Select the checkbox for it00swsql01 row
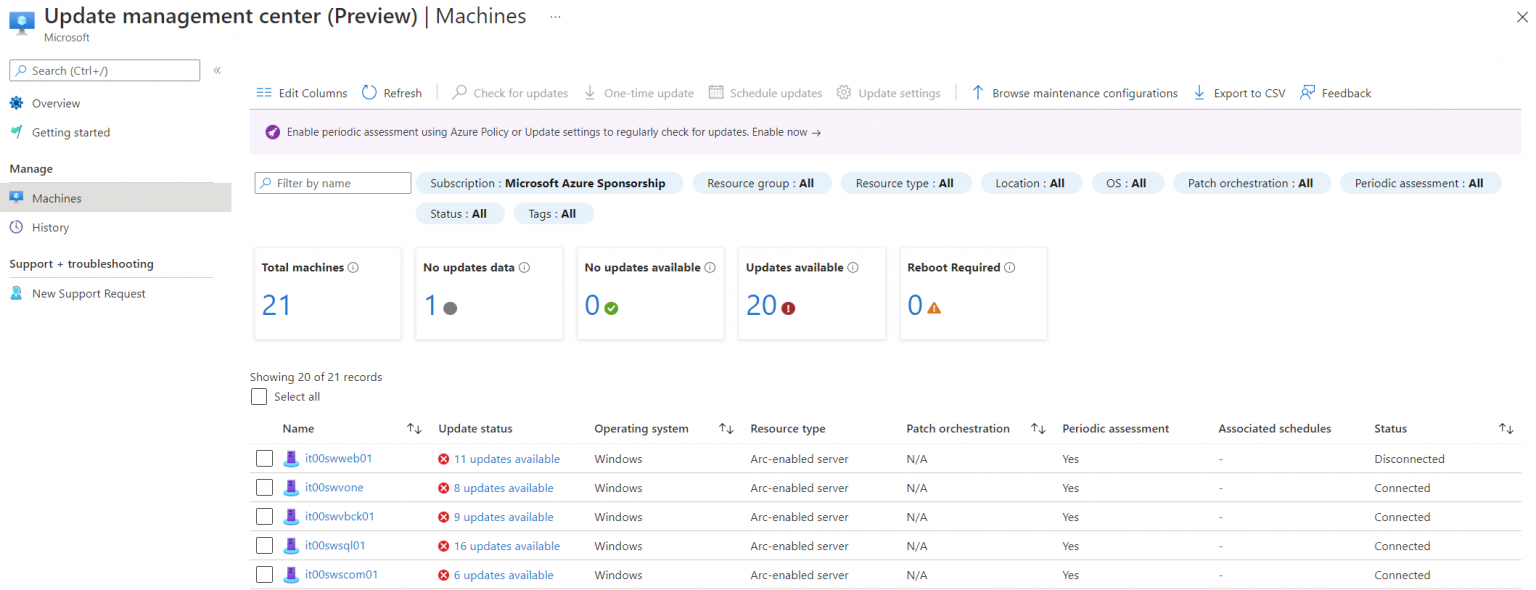The height and width of the screenshot is (590, 1536). click(x=264, y=545)
